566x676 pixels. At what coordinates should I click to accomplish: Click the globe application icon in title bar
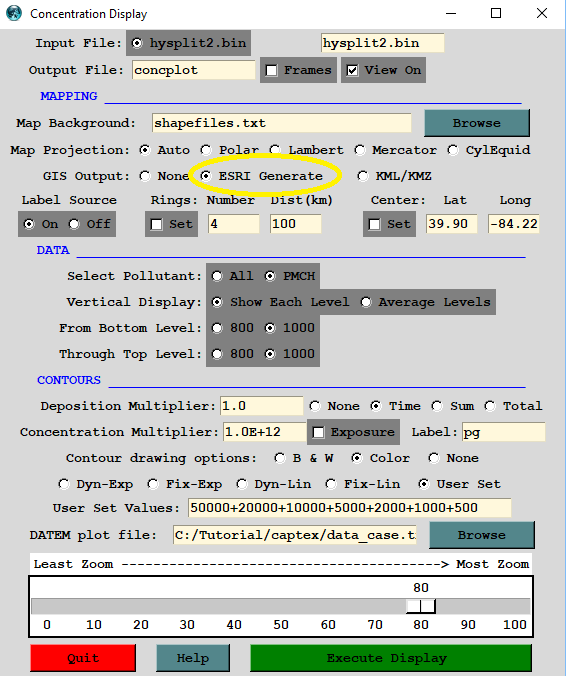14,13
